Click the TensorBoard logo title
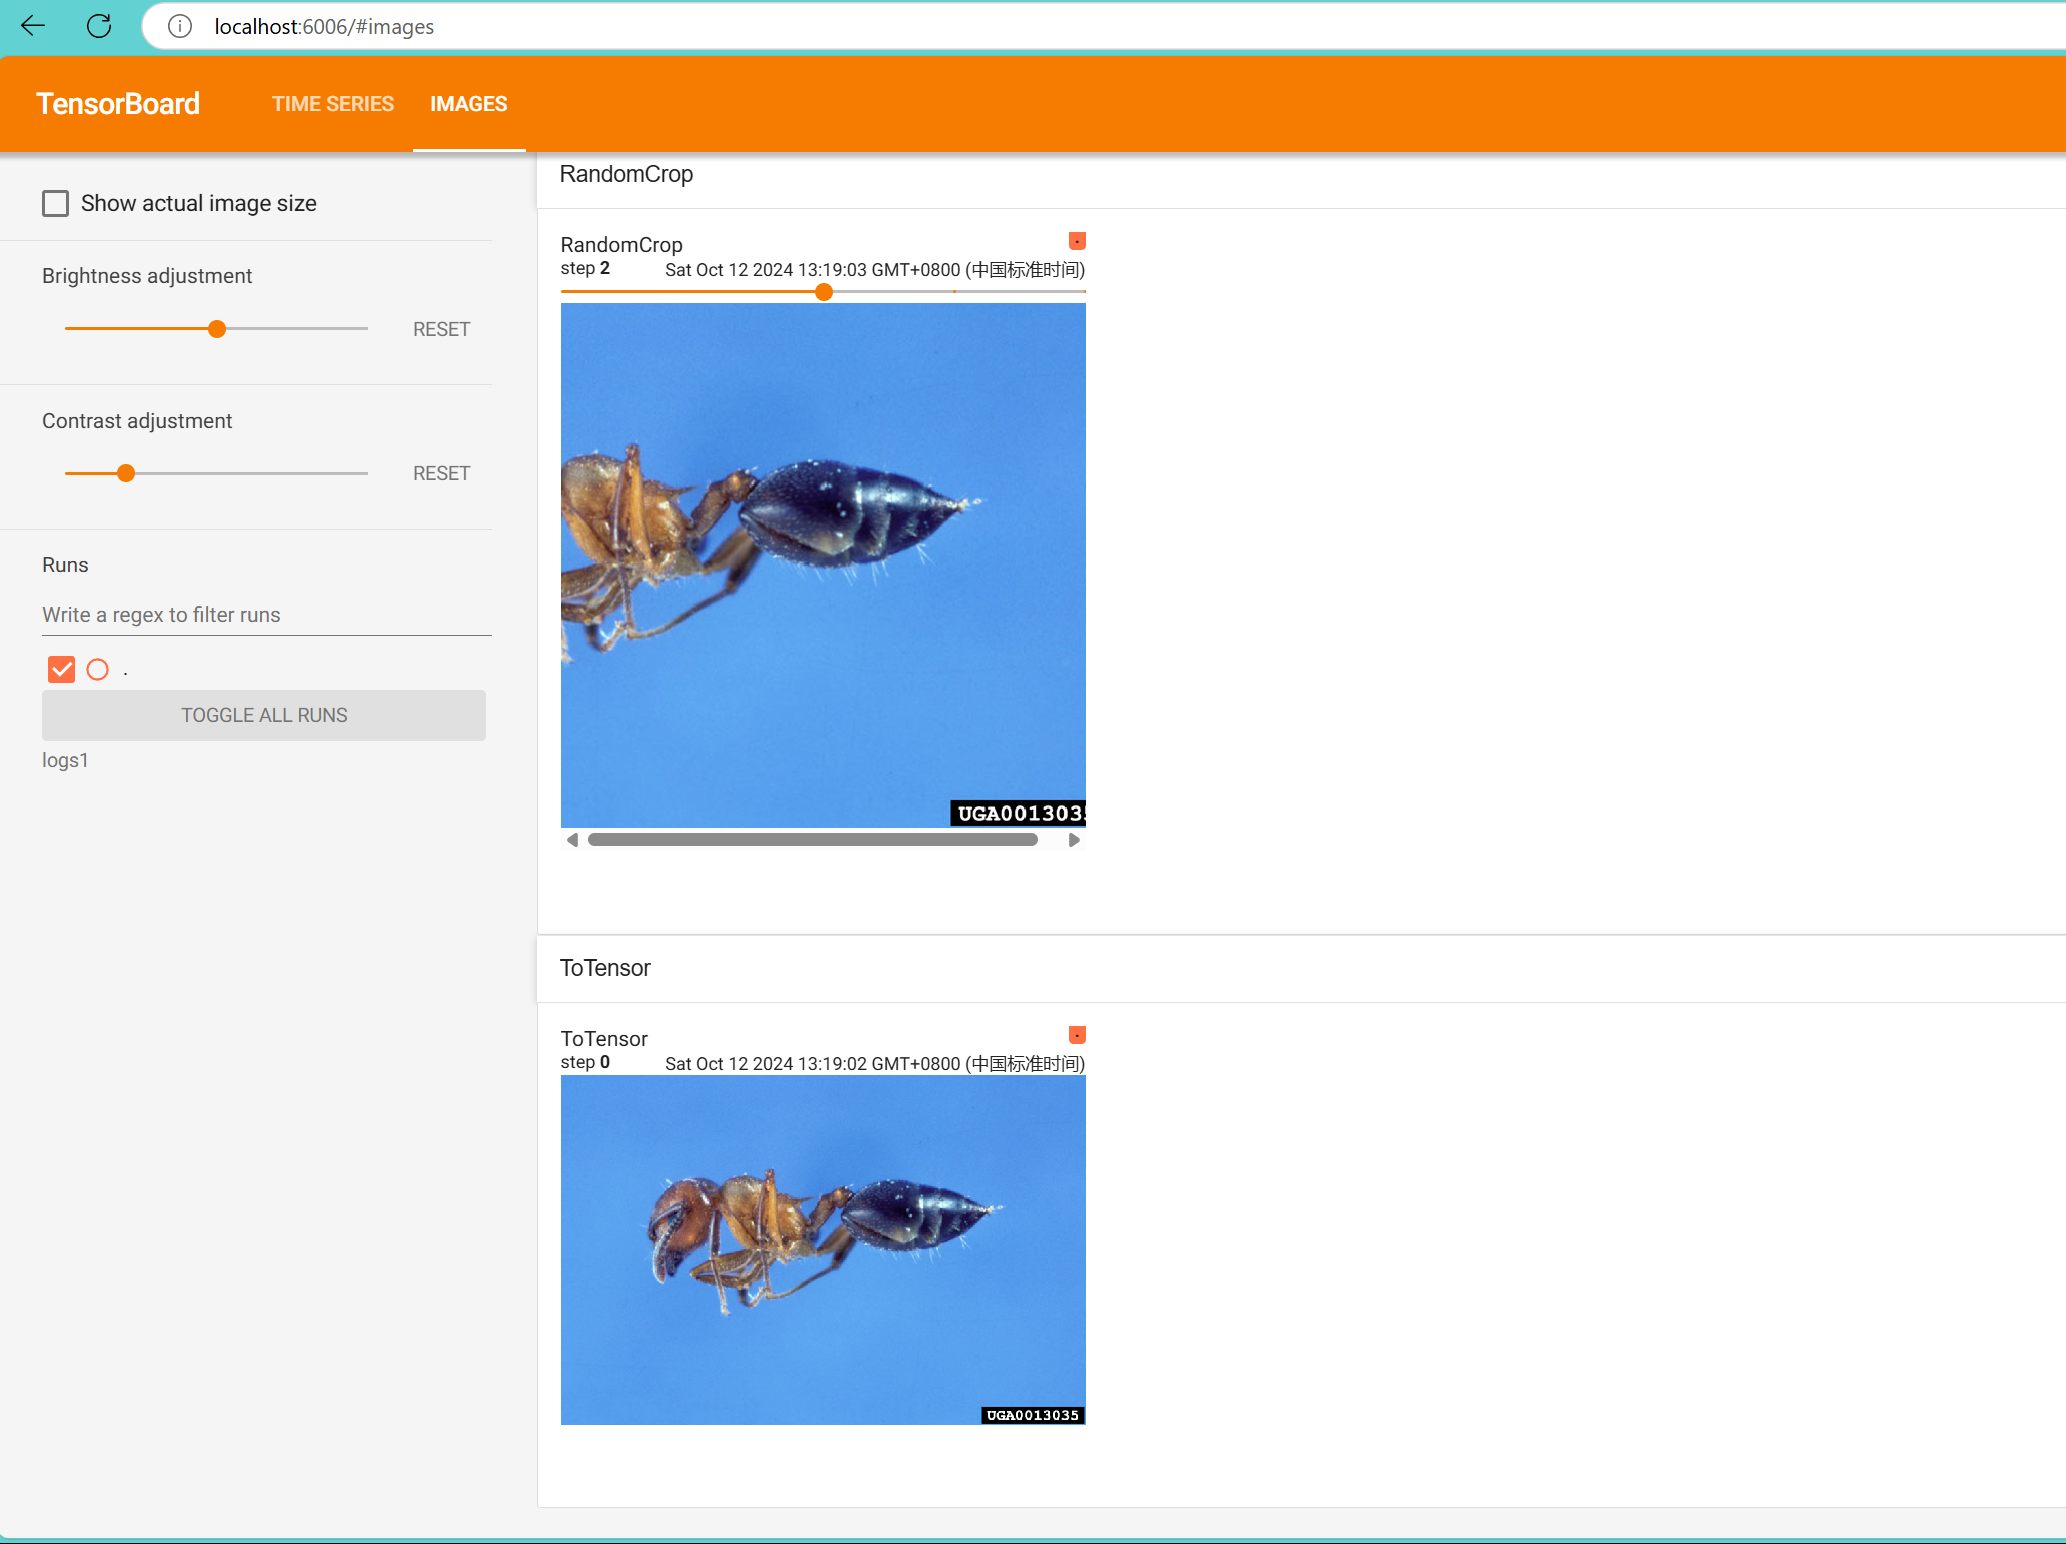Image resolution: width=2066 pixels, height=1544 pixels. point(118,104)
